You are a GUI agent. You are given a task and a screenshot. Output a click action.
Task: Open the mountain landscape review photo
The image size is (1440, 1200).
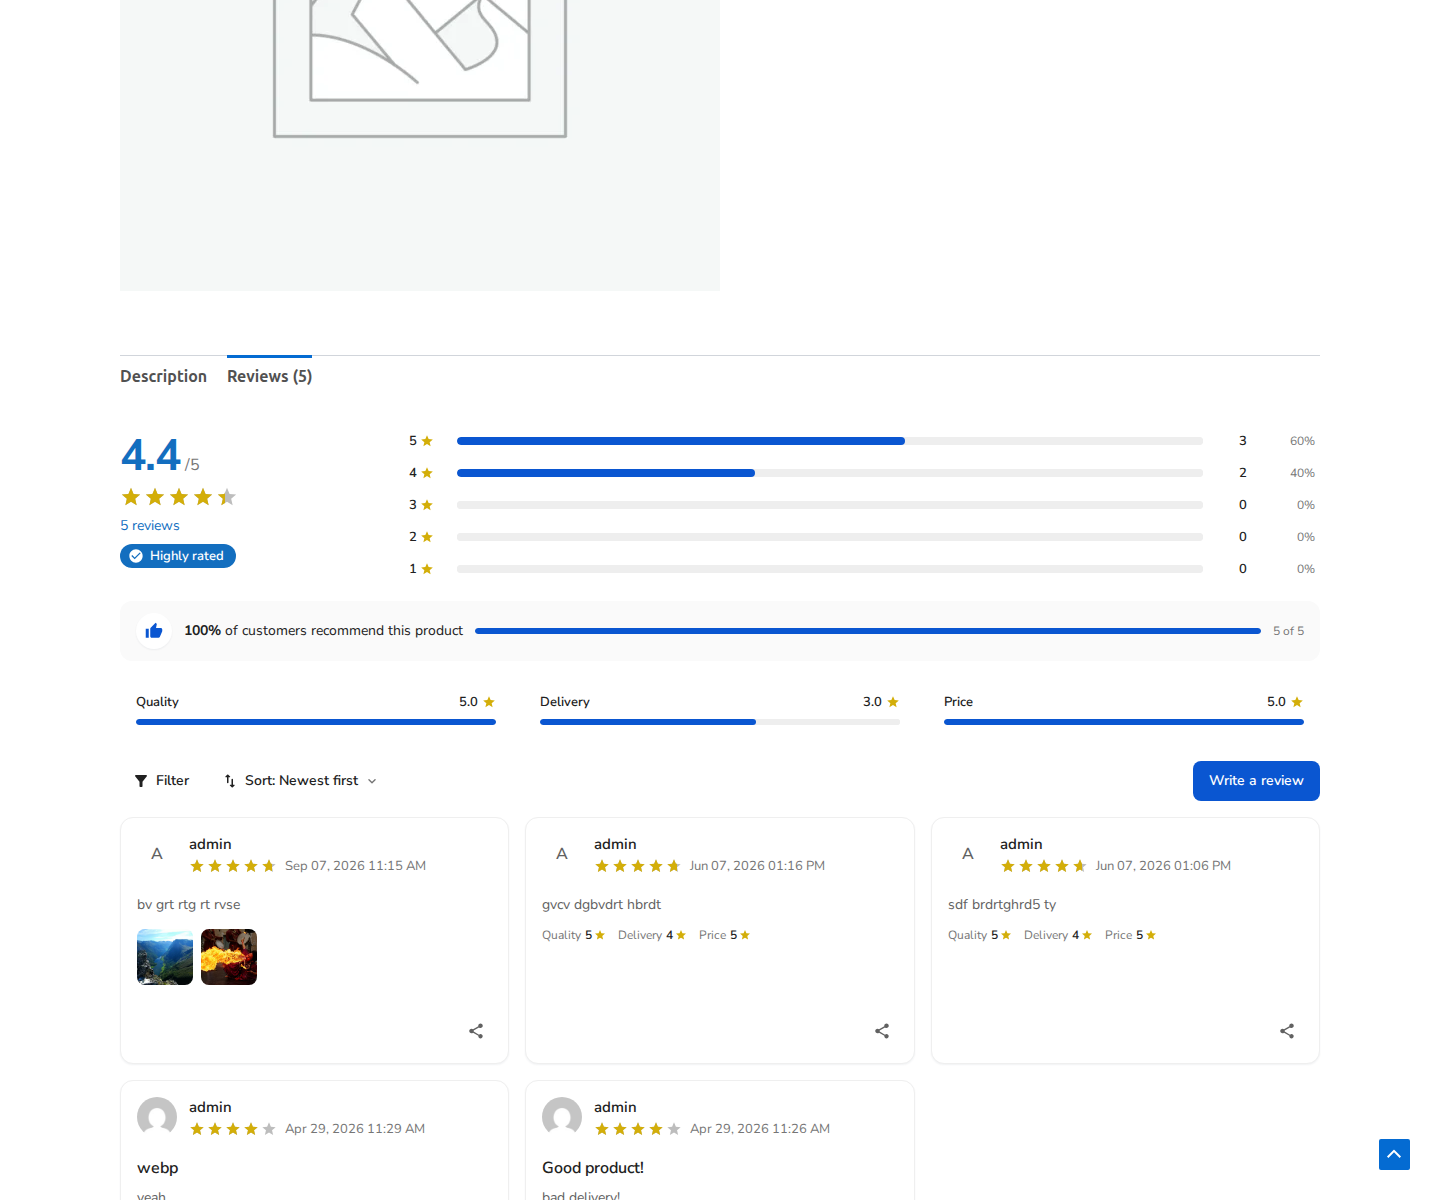click(165, 957)
